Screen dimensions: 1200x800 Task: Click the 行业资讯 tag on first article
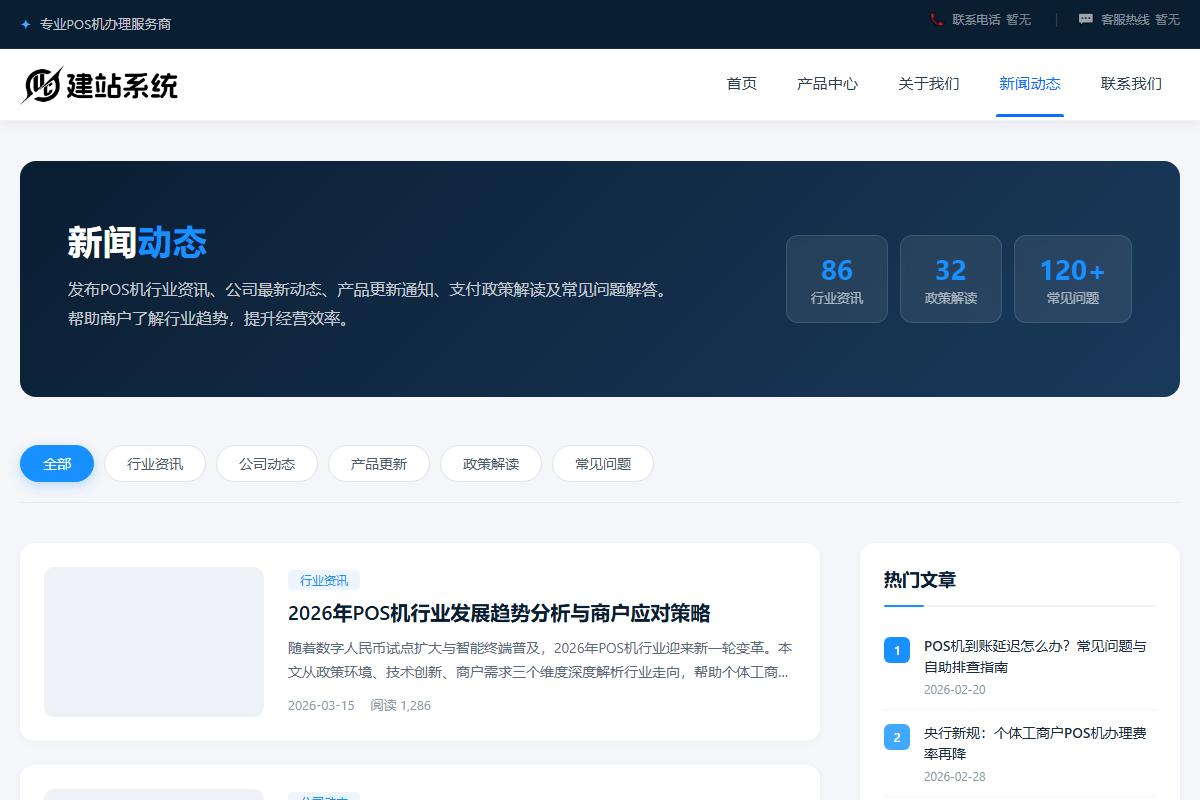tap(324, 580)
